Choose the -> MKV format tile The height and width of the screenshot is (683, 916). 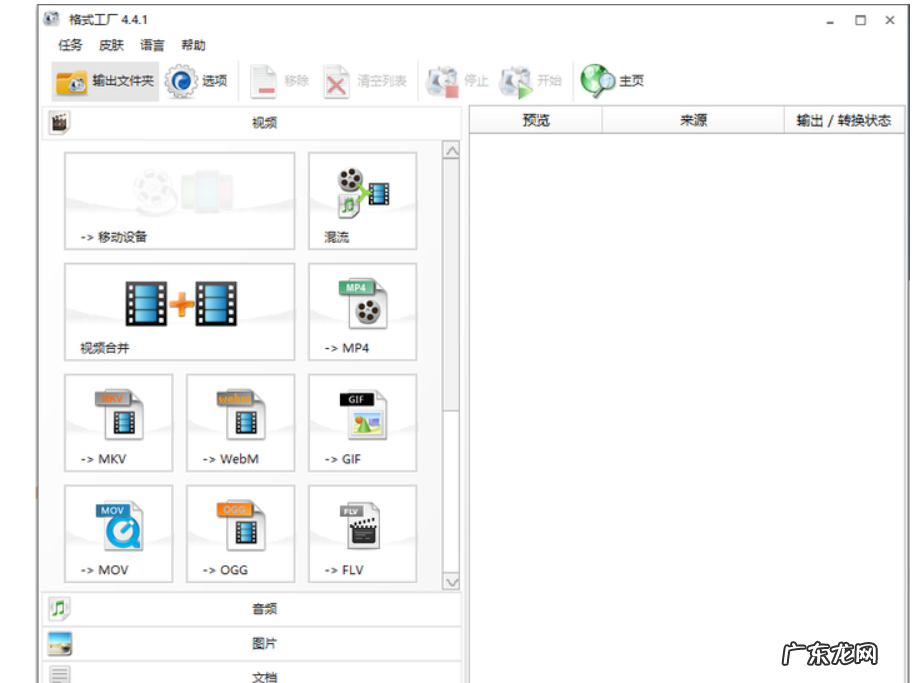[118, 422]
